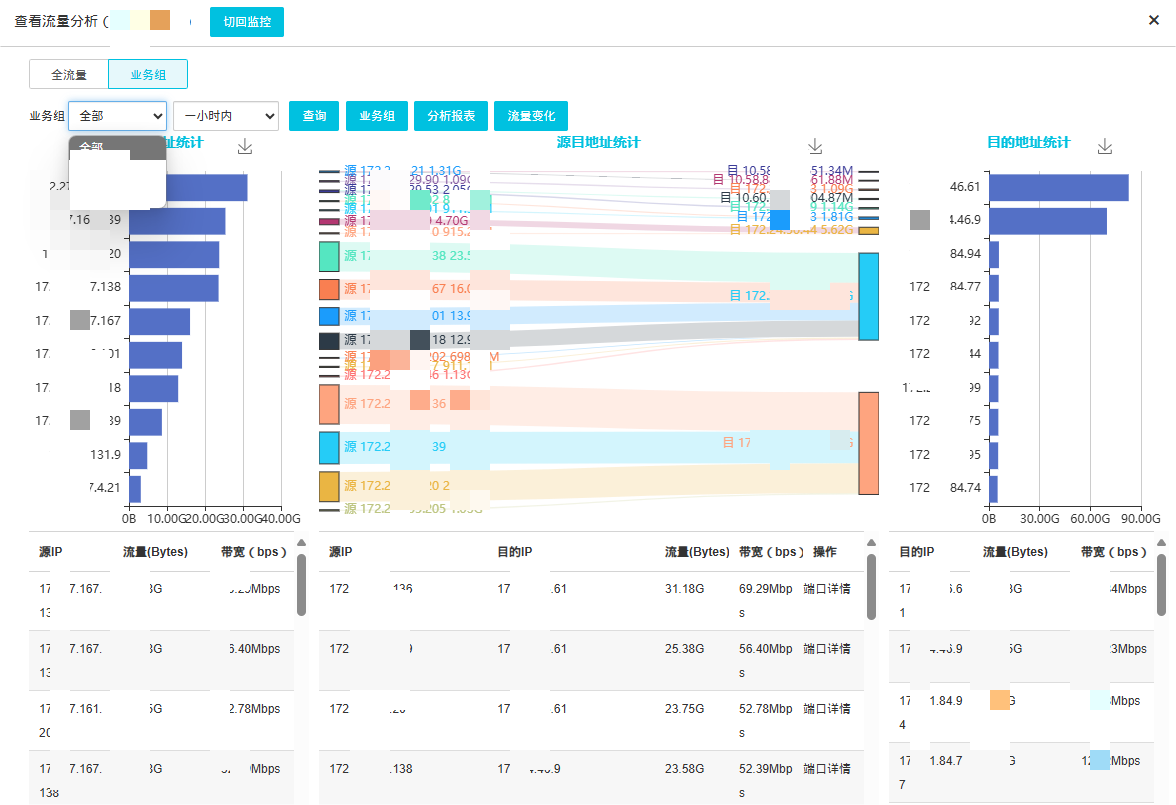This screenshot has height=805, width=1176.
Task: Click the 源IP header in left table
Action: click(51, 552)
